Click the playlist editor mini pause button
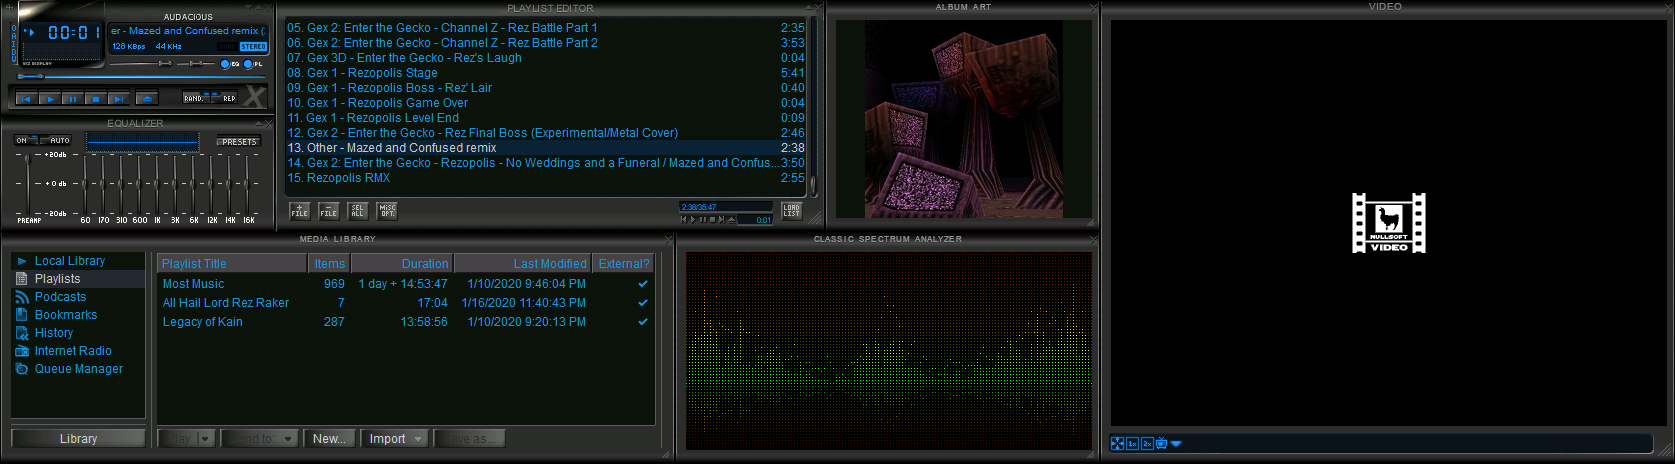 pos(703,219)
